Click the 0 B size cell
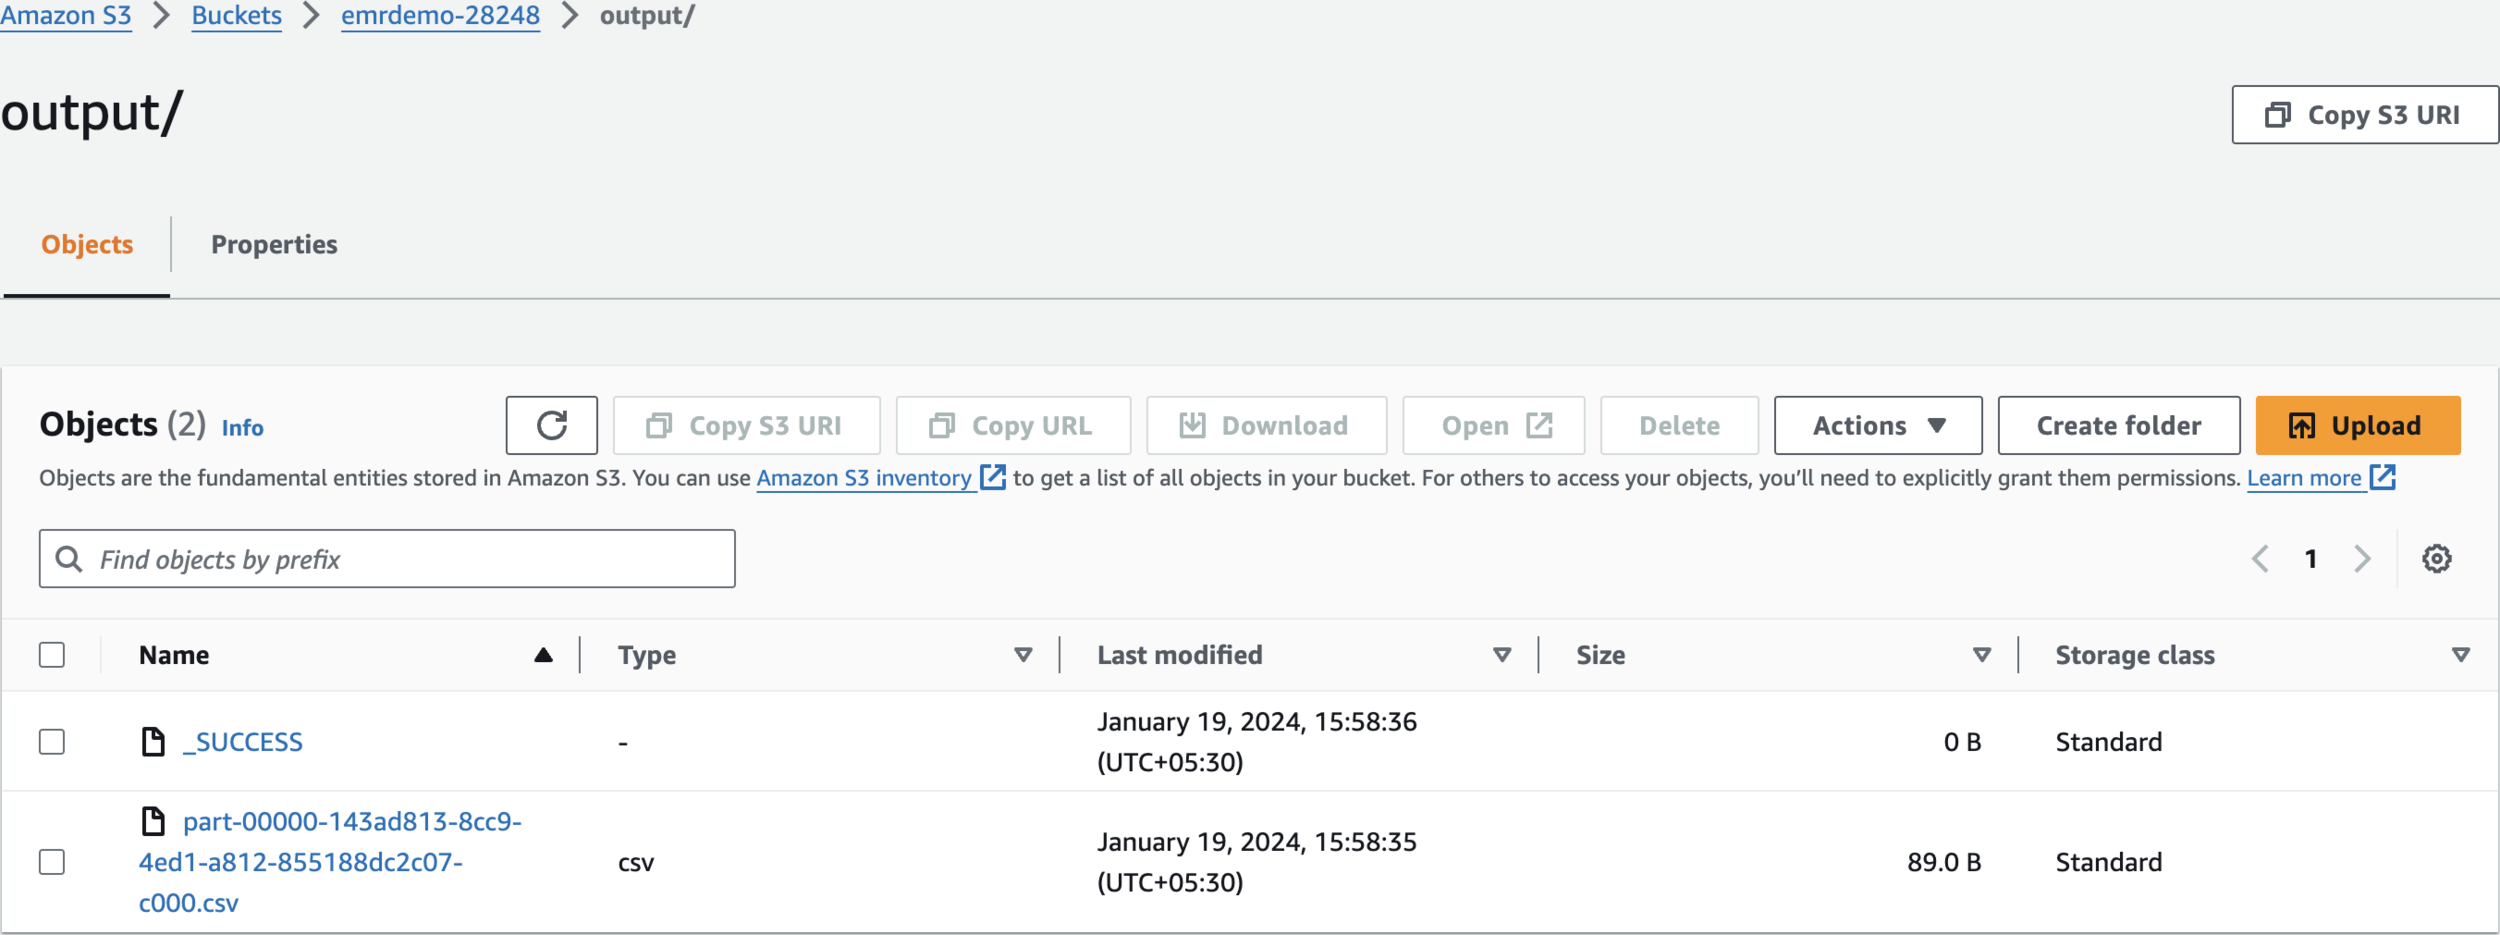The width and height of the screenshot is (2500, 935). (1962, 742)
